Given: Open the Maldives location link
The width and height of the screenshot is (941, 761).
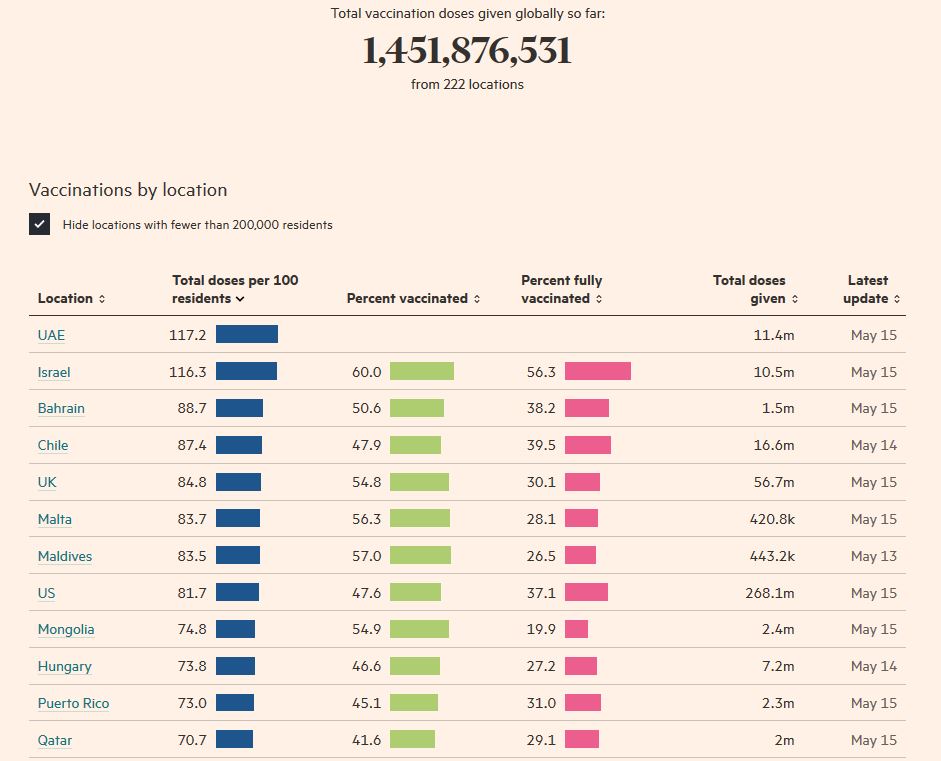Looking at the screenshot, I should click(64, 556).
